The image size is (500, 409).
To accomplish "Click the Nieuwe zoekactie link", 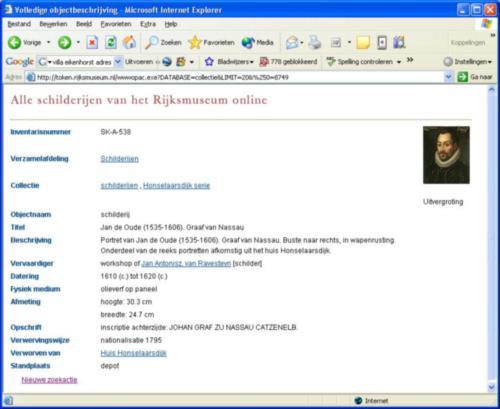I will (x=49, y=380).
